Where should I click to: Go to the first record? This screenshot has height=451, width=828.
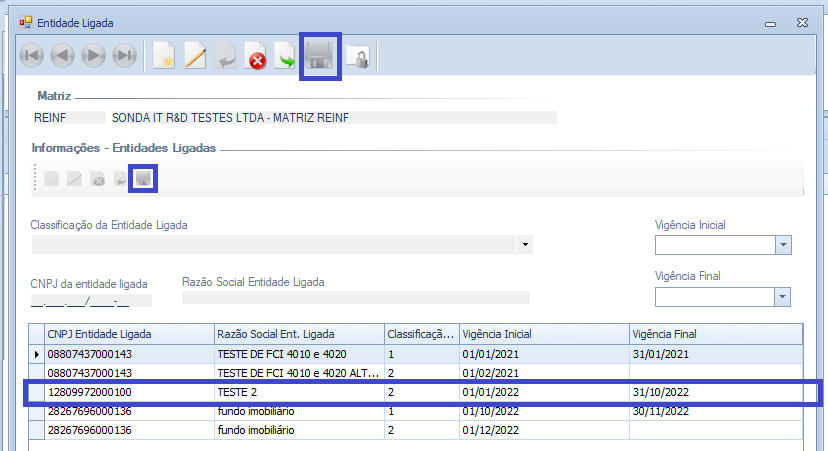coord(32,56)
